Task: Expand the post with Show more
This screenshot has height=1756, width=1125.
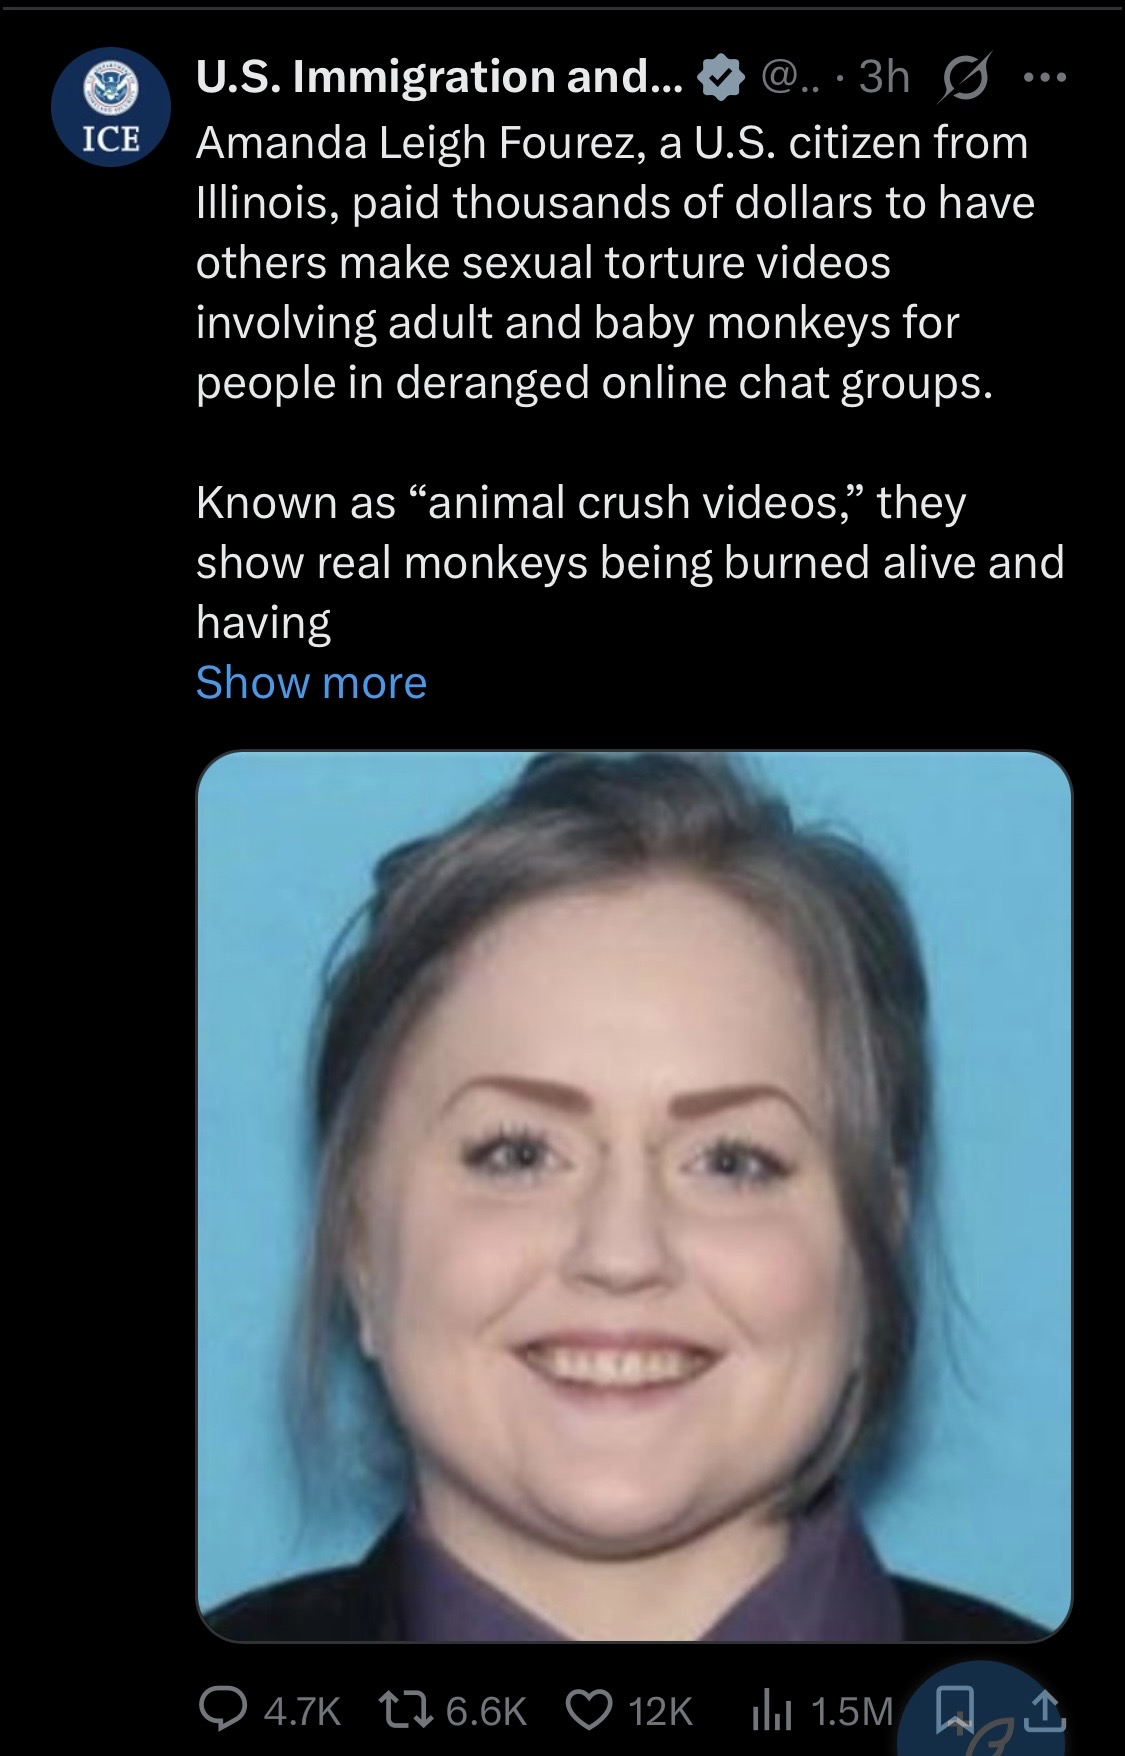Action: [311, 683]
